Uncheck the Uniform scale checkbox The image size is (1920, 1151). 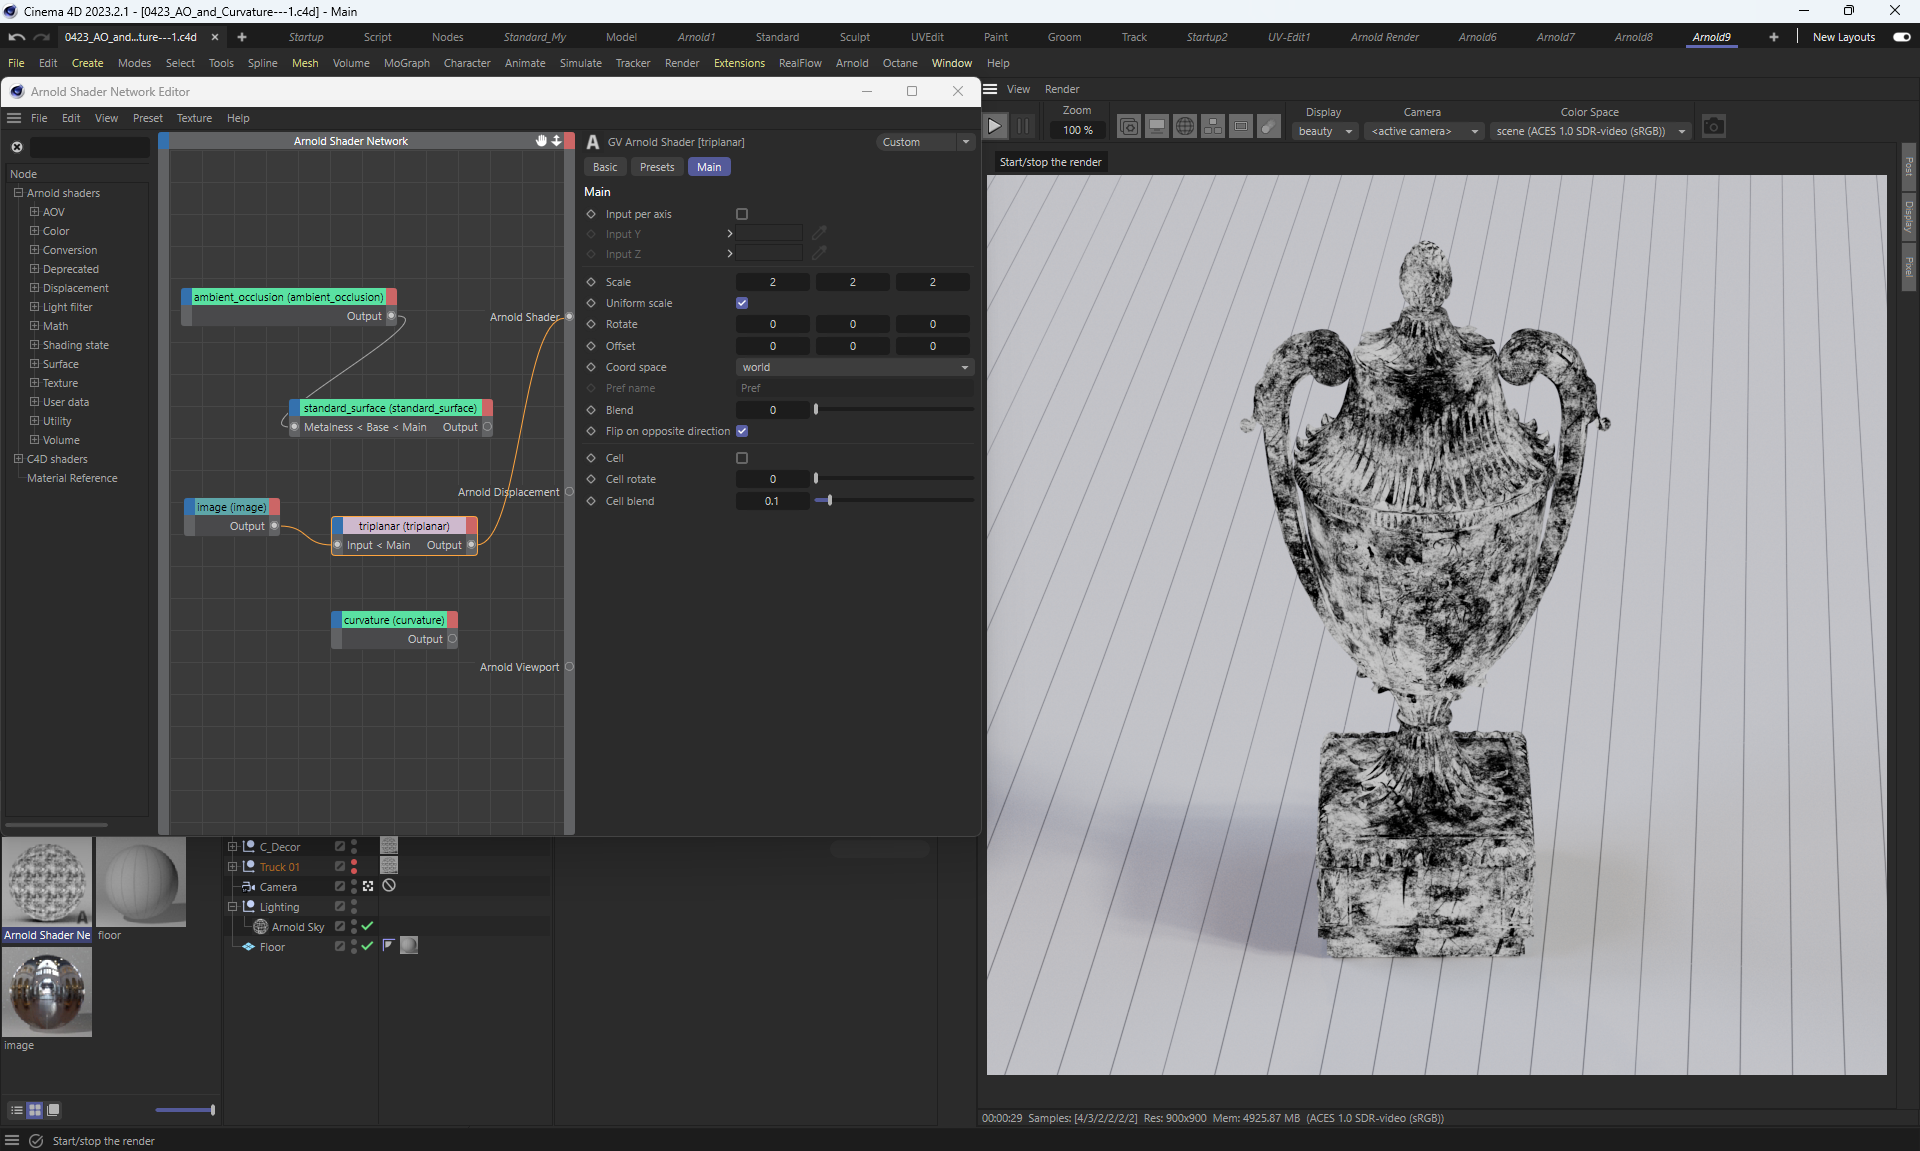[742, 303]
